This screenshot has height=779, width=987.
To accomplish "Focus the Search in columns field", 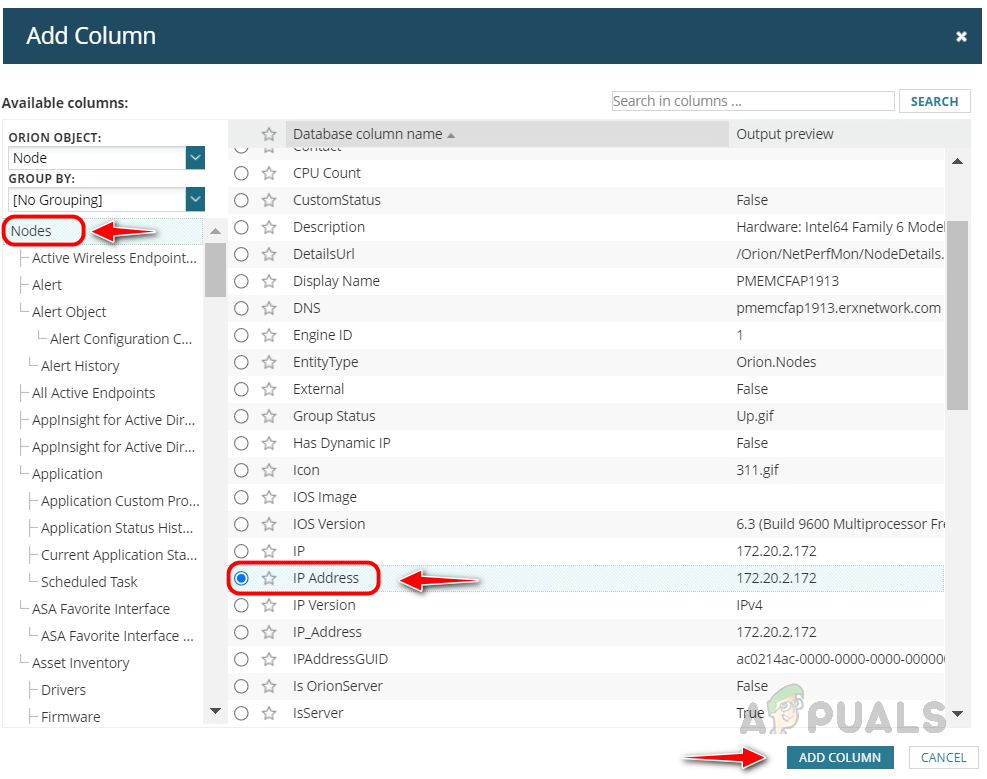I will [753, 101].
